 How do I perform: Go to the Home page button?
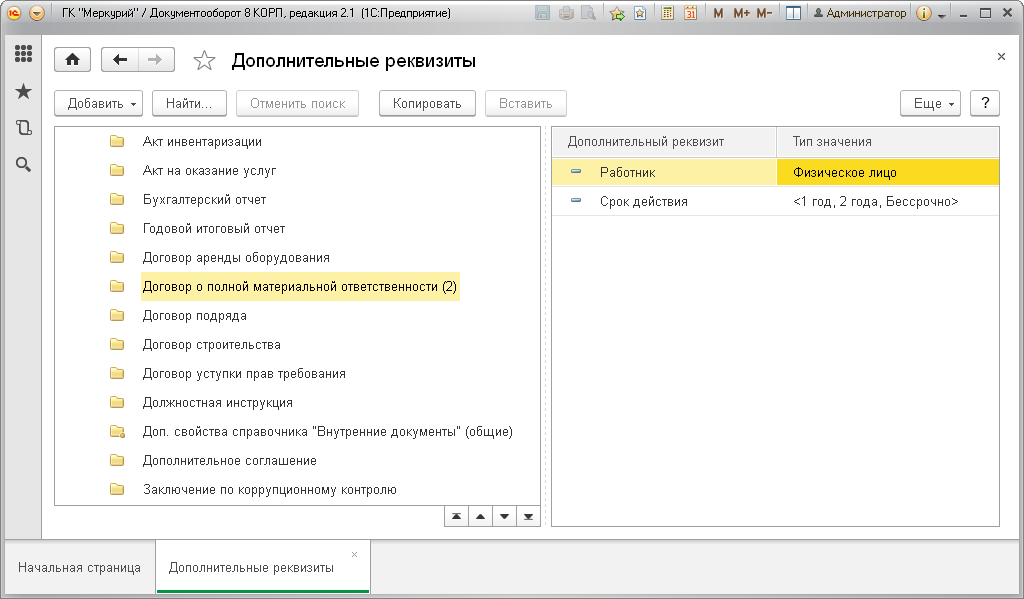72,60
